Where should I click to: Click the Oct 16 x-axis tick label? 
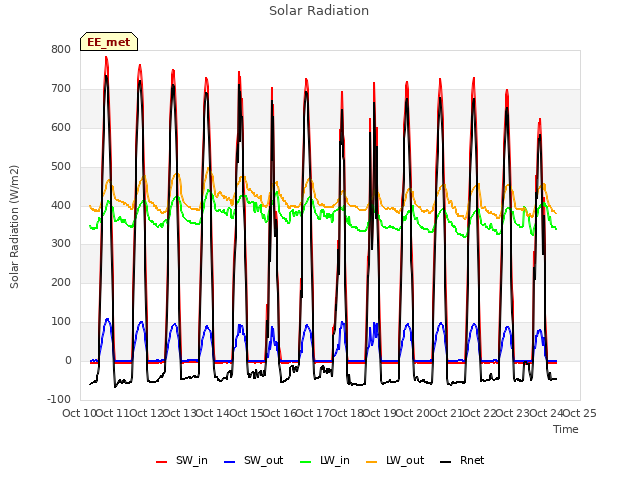tap(280, 413)
